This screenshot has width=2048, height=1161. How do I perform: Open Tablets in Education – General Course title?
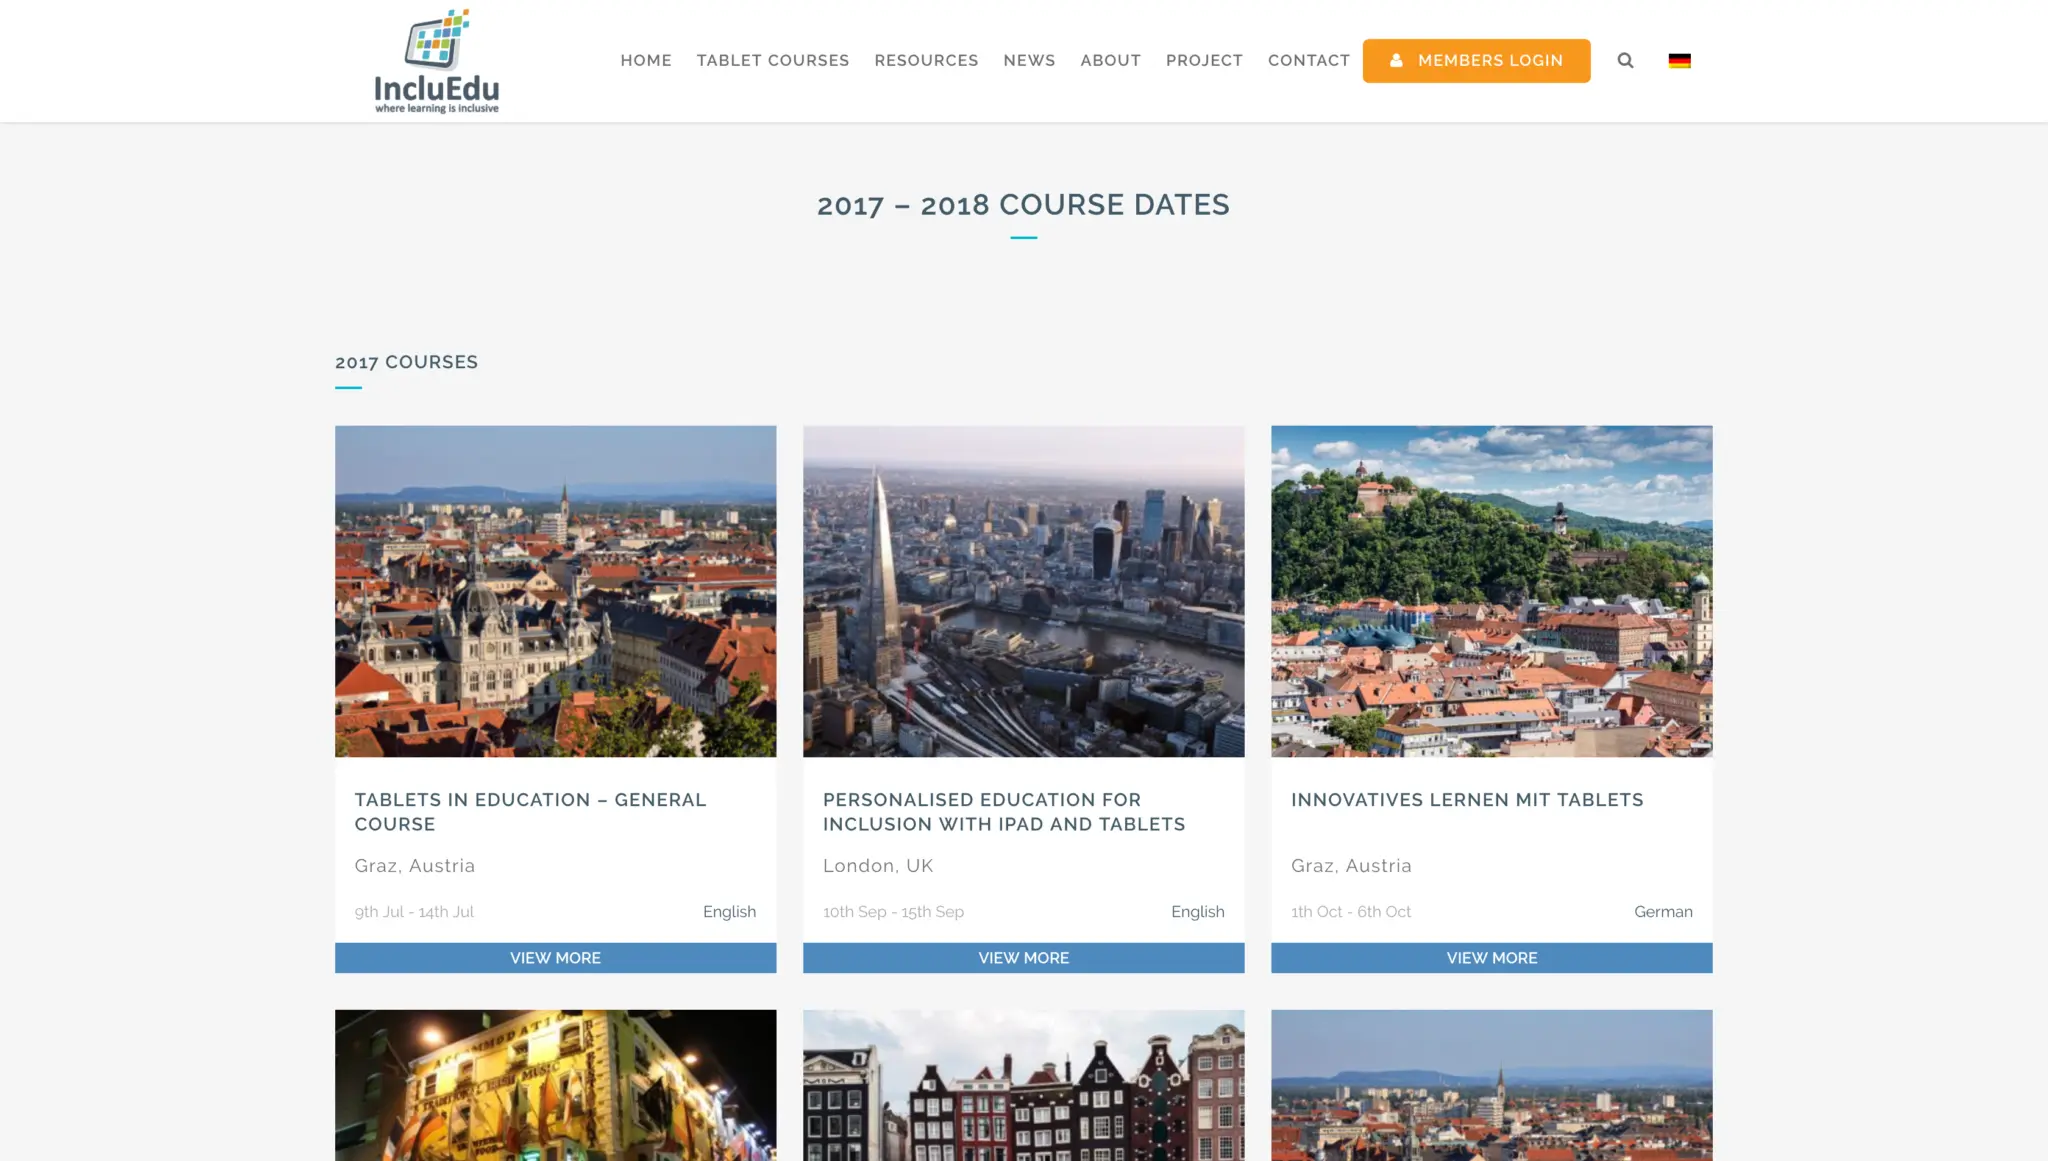530,812
